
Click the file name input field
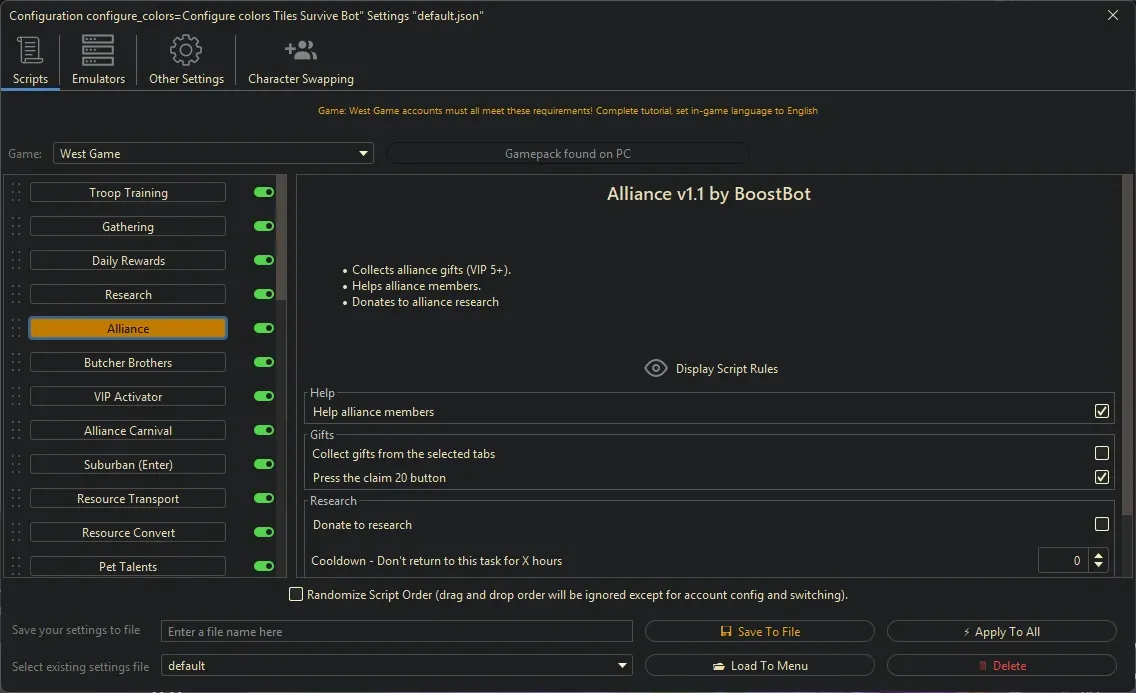[x=397, y=632]
